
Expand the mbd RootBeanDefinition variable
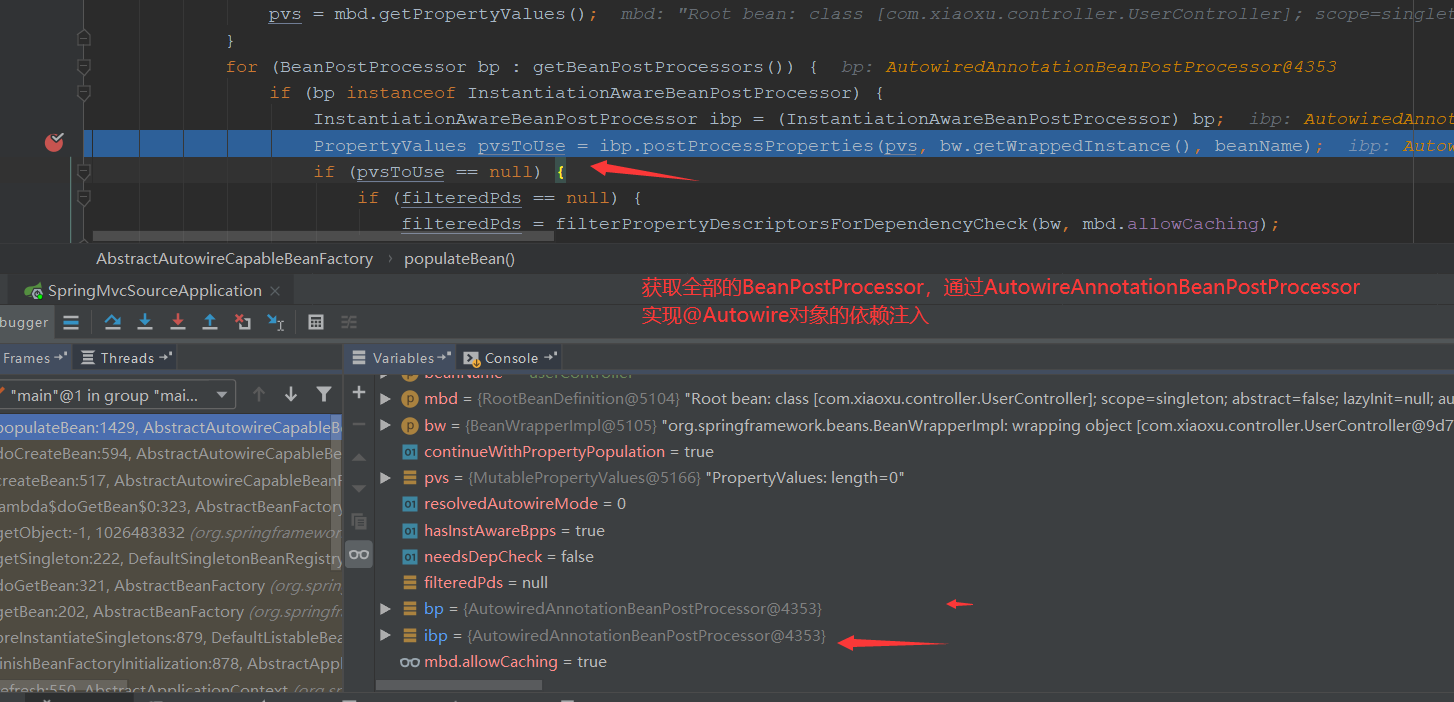[386, 399]
